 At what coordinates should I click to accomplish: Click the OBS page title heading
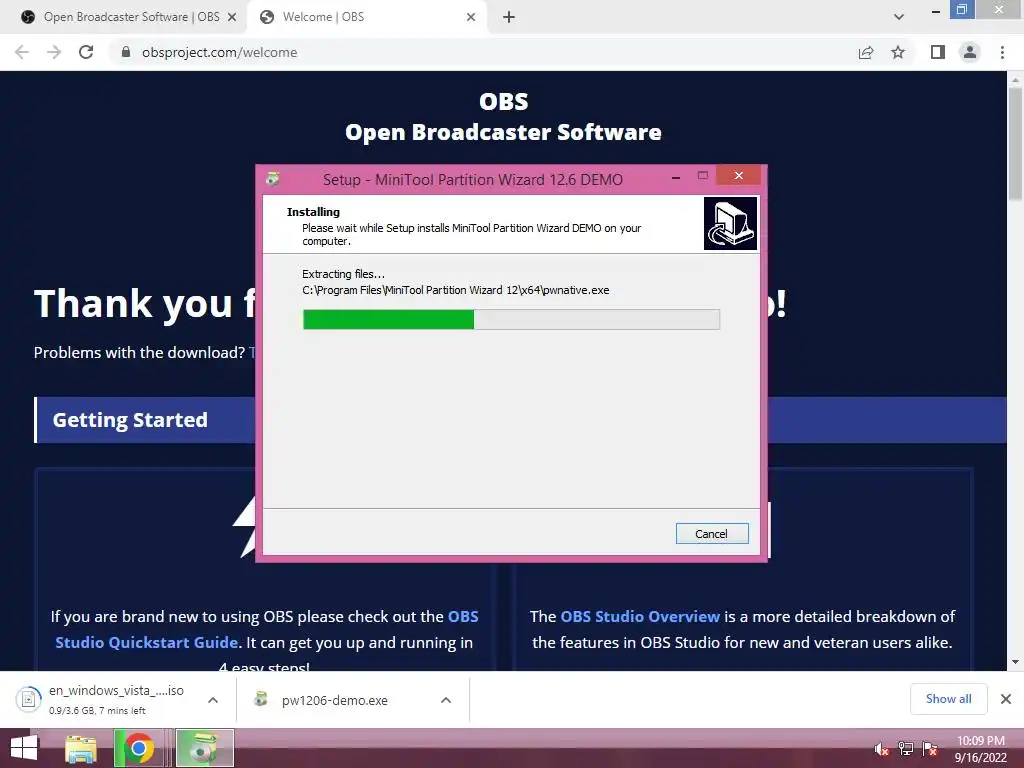(x=504, y=117)
